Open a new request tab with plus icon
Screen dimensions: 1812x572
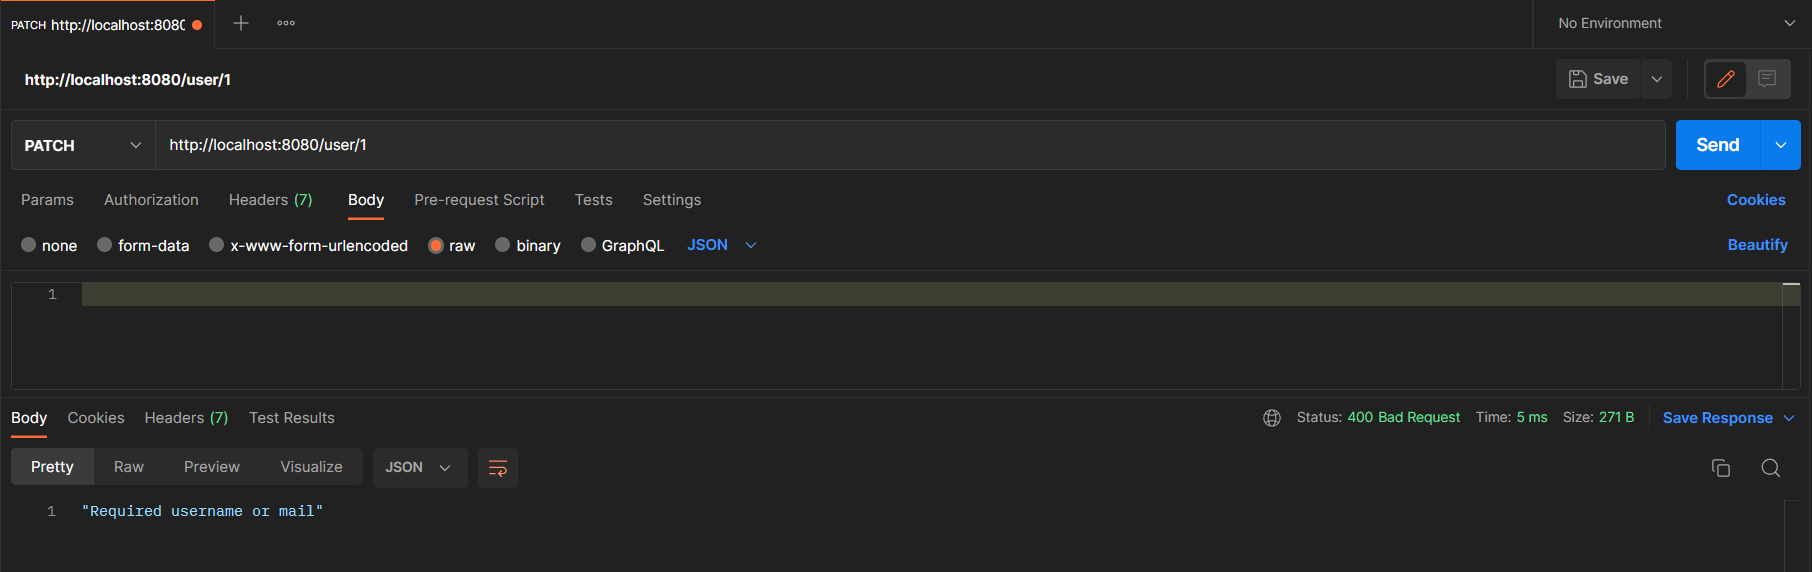click(241, 23)
